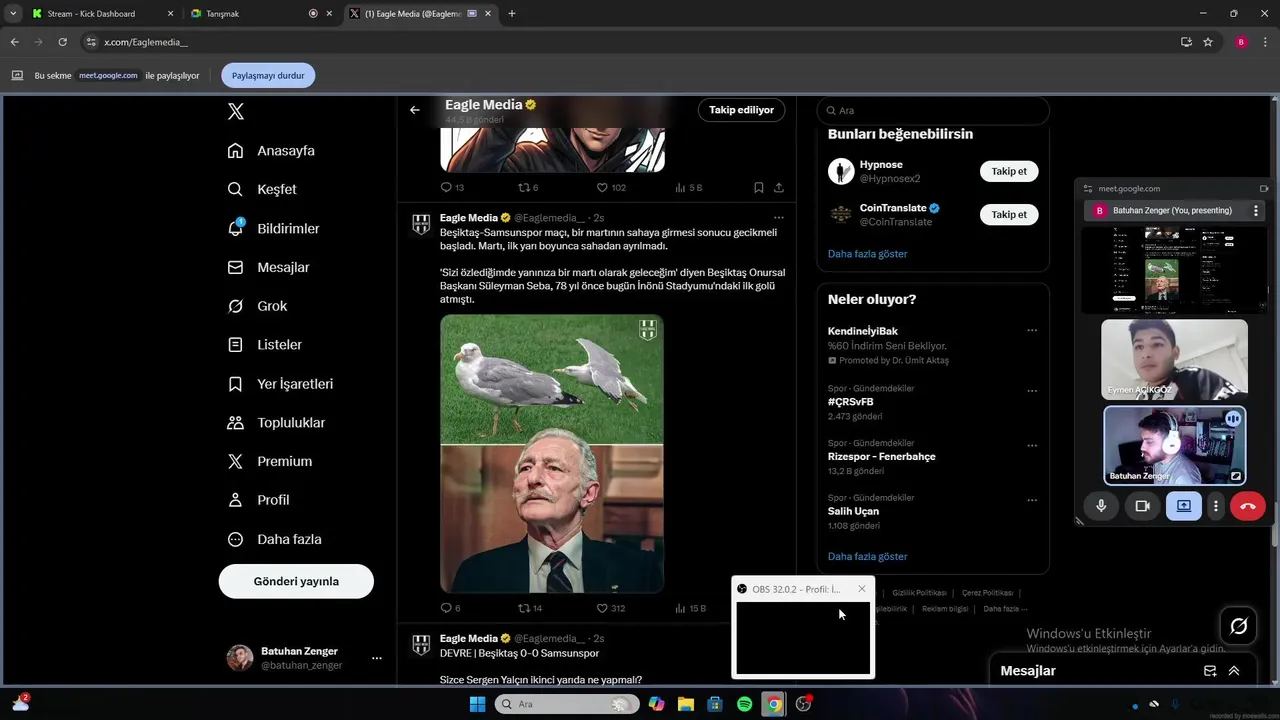Expand the Mesajlar drawer
The image size is (1280, 720).
[x=1234, y=671]
